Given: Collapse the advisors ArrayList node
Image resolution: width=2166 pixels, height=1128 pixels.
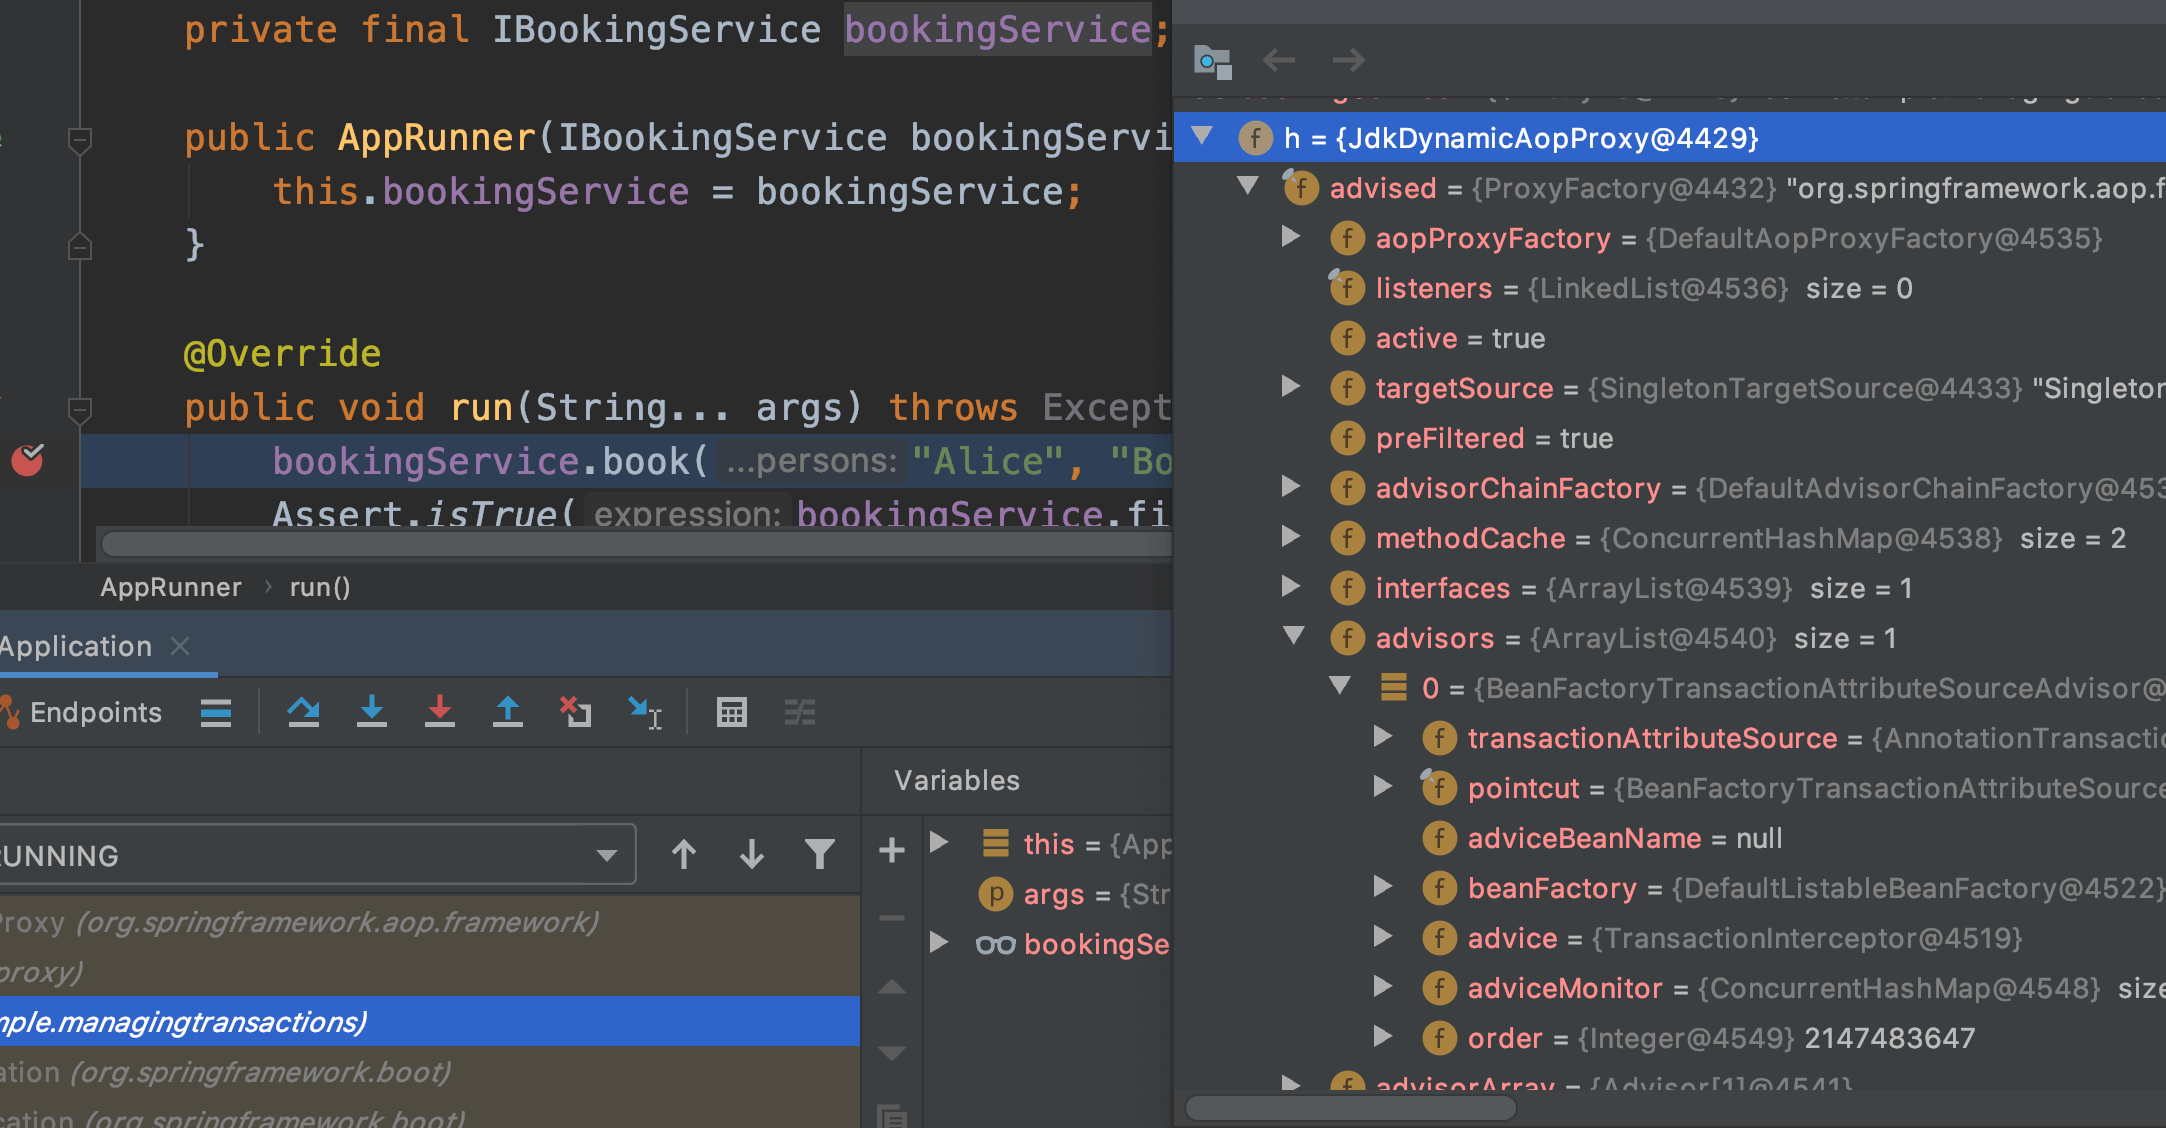Looking at the screenshot, I should point(1294,636).
